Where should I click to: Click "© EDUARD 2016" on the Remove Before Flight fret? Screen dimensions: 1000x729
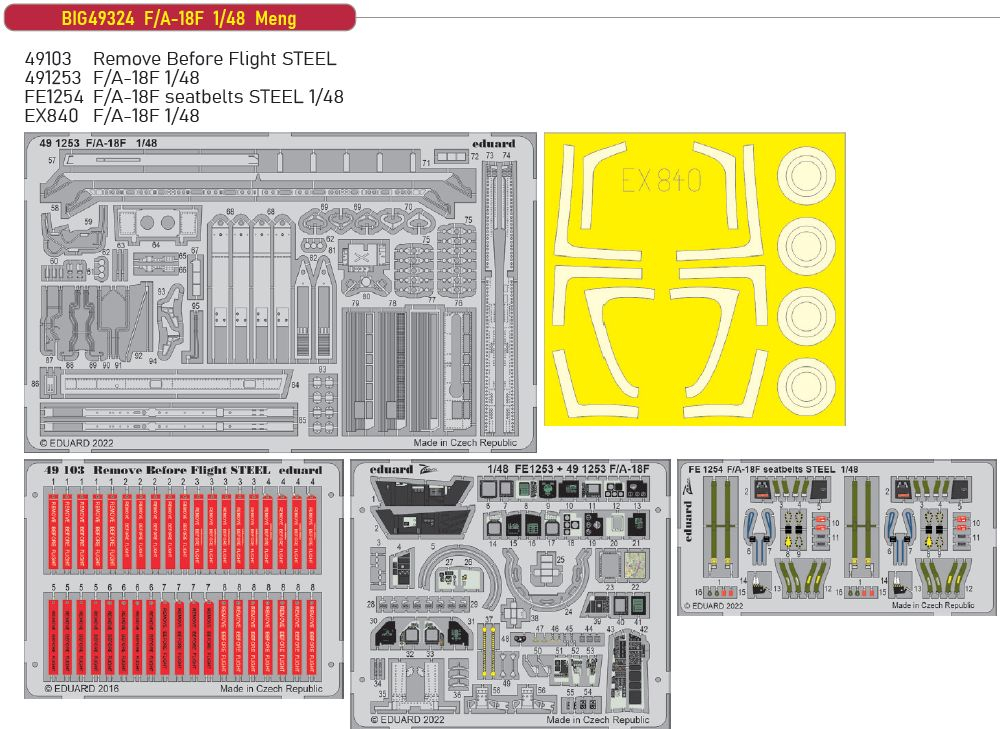[x=82, y=689]
